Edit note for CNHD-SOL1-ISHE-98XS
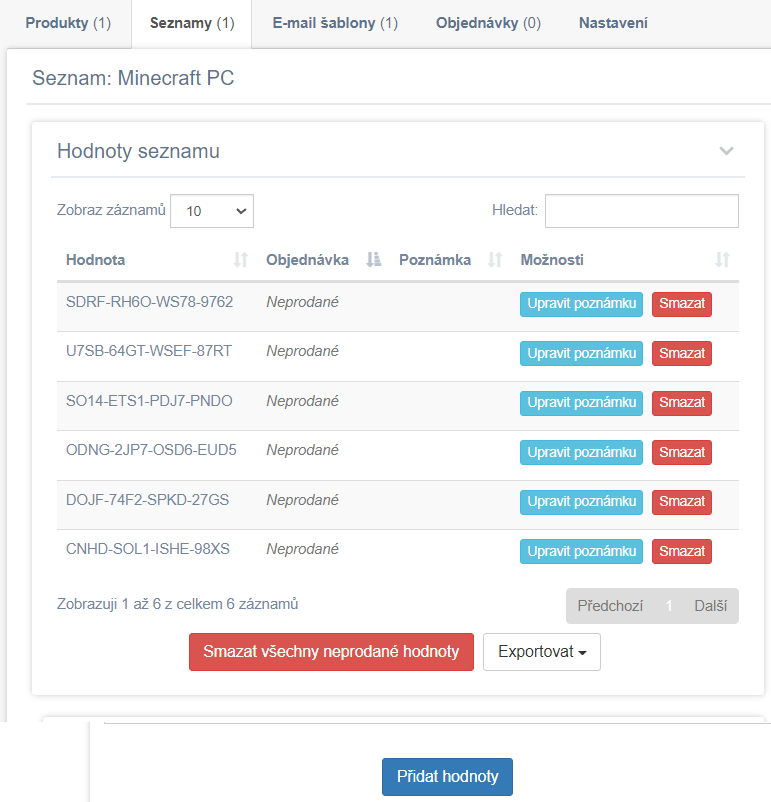The height and width of the screenshot is (802, 771). click(x=581, y=551)
